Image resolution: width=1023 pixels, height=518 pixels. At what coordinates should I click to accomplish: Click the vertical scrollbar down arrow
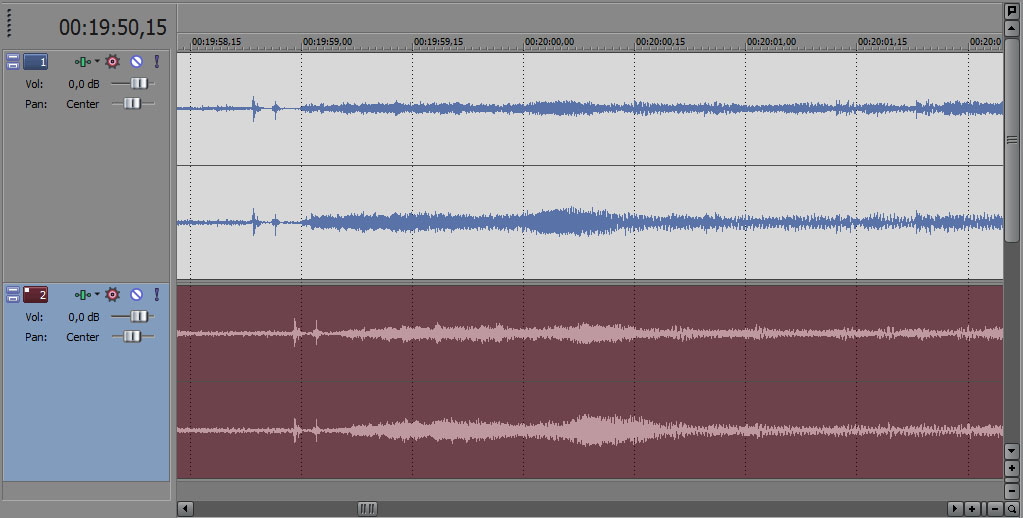1012,451
